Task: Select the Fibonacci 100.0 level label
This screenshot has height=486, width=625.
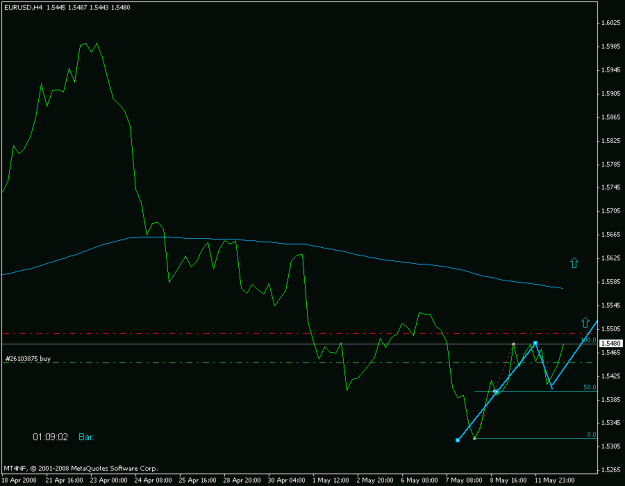Action: 588,340
